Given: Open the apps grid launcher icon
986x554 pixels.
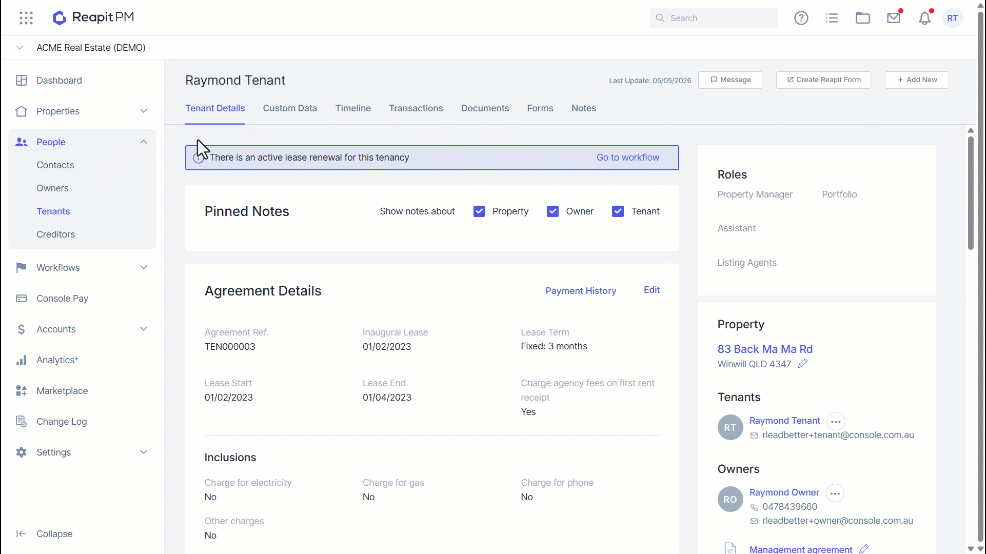Looking at the screenshot, I should [26, 18].
